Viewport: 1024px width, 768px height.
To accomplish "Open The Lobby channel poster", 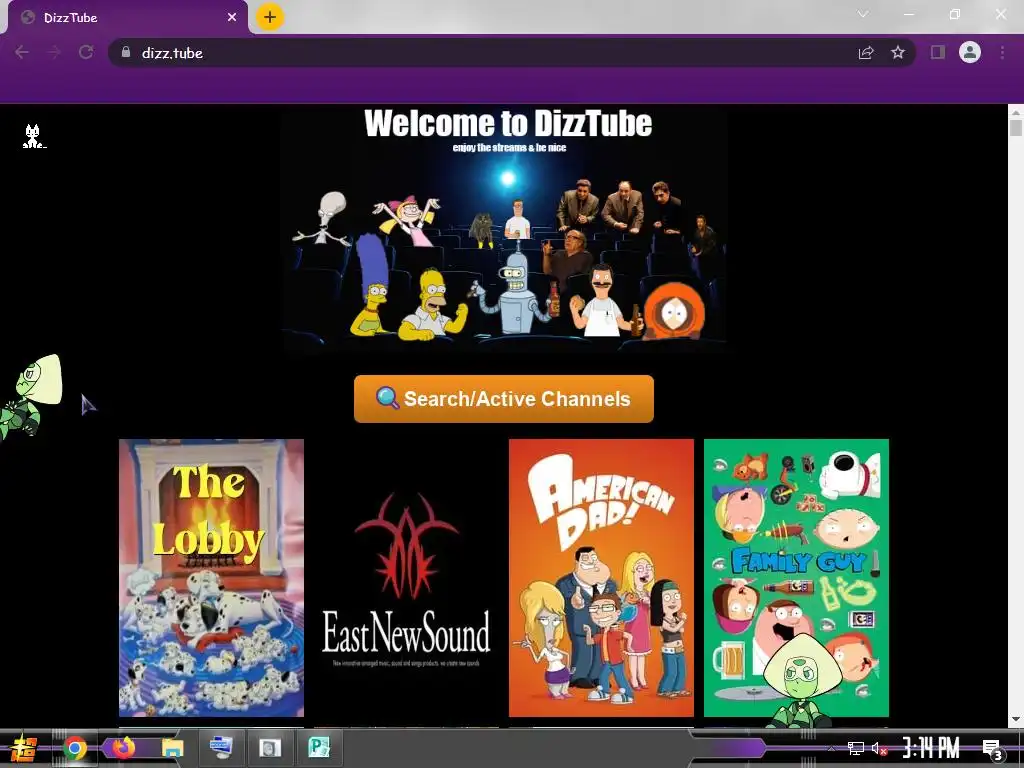I will 211,578.
